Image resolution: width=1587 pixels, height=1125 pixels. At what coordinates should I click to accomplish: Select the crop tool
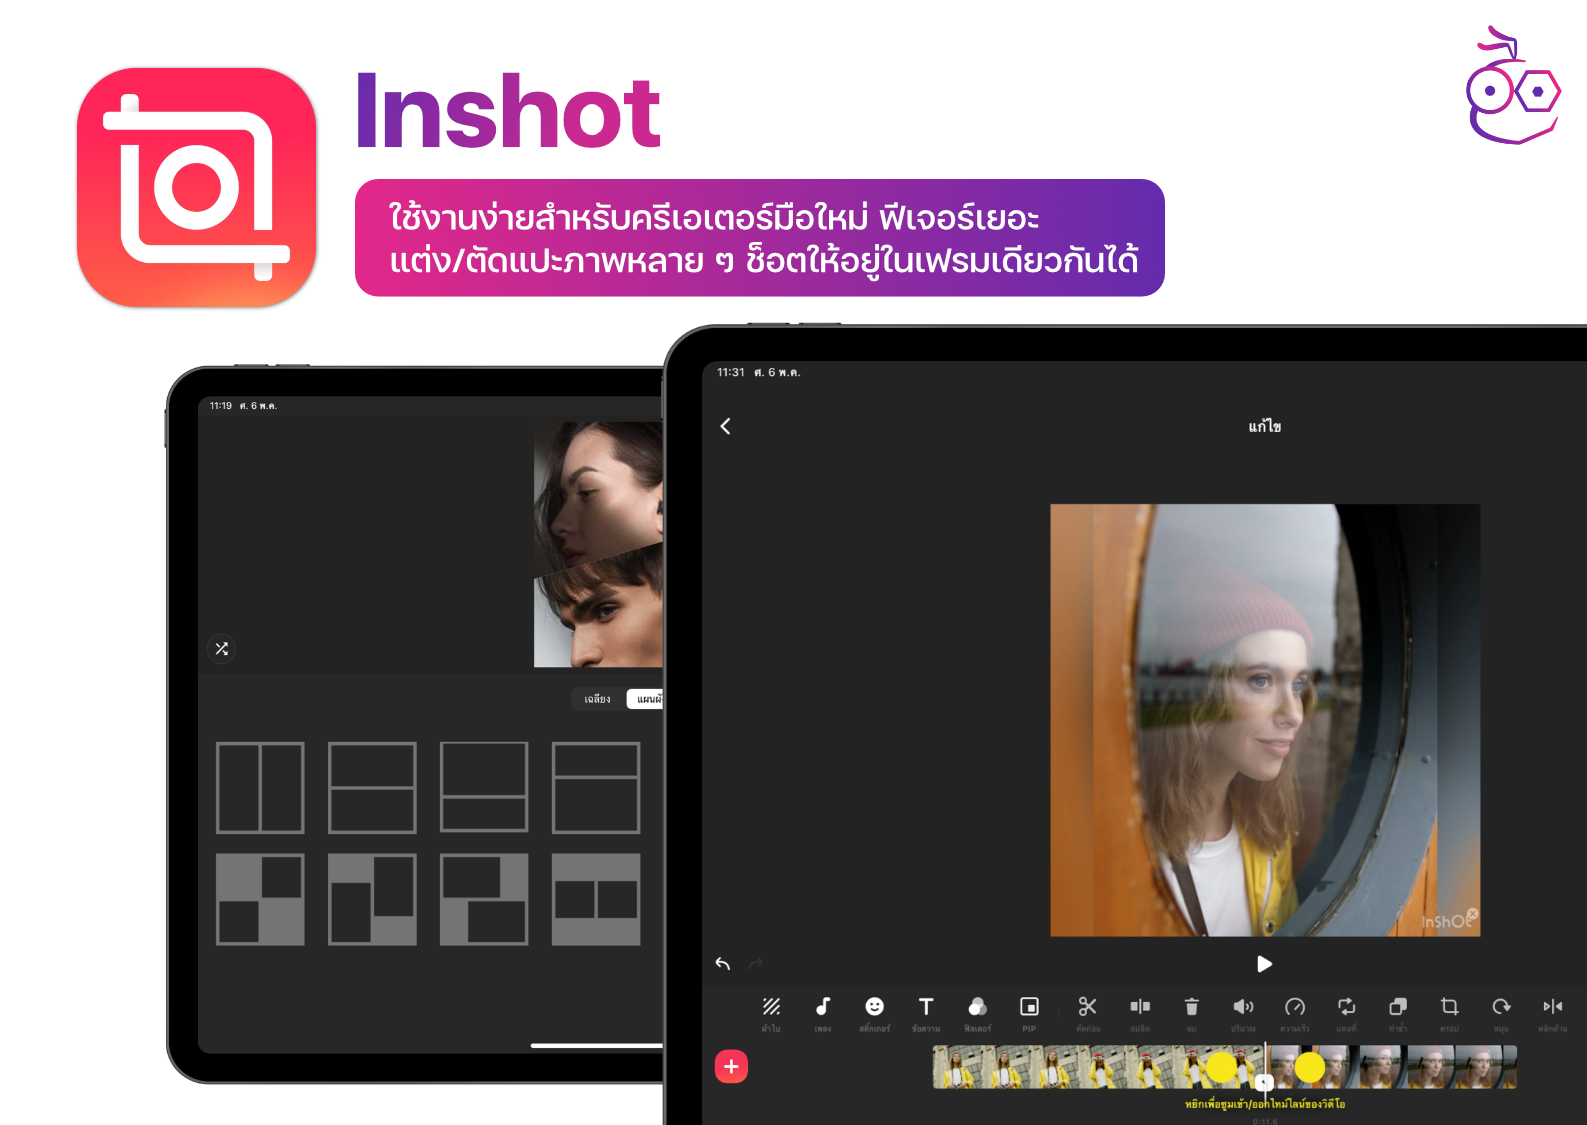click(x=1449, y=1007)
